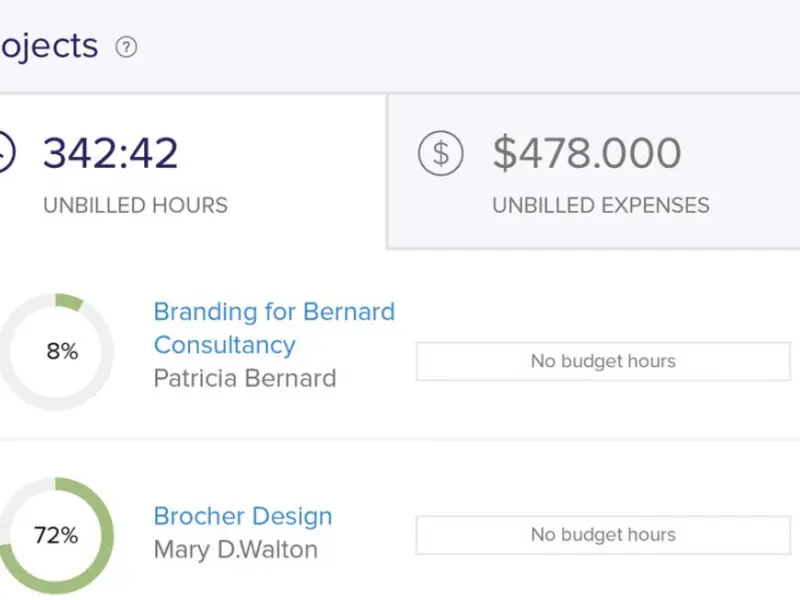Click the 72% text inside the ring
This screenshot has width=800, height=600.
point(56,535)
